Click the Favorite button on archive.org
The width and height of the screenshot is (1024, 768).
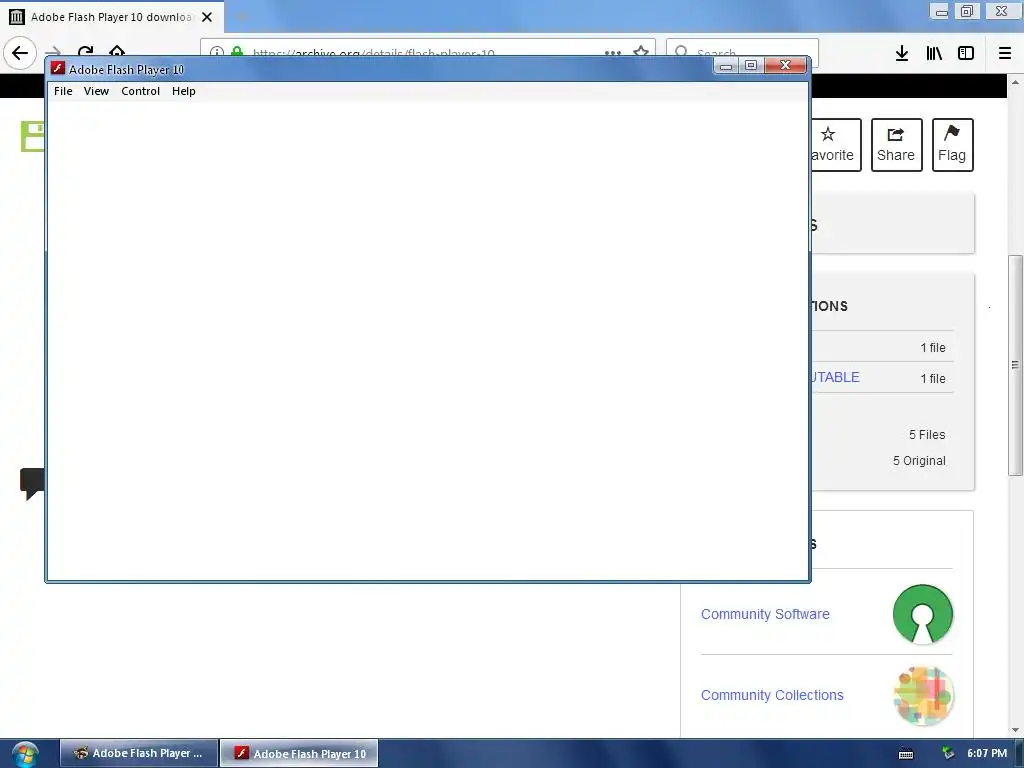pyautogui.click(x=836, y=145)
